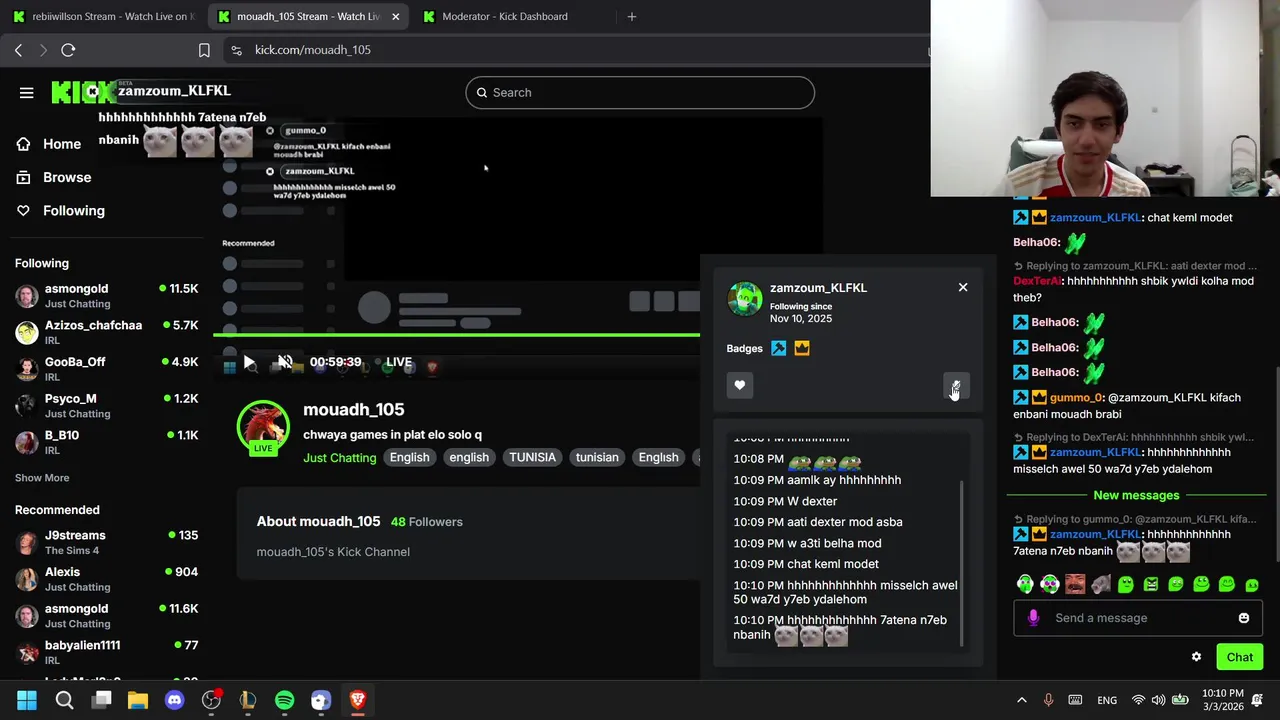Insert the gray cat emote

(x=1101, y=584)
